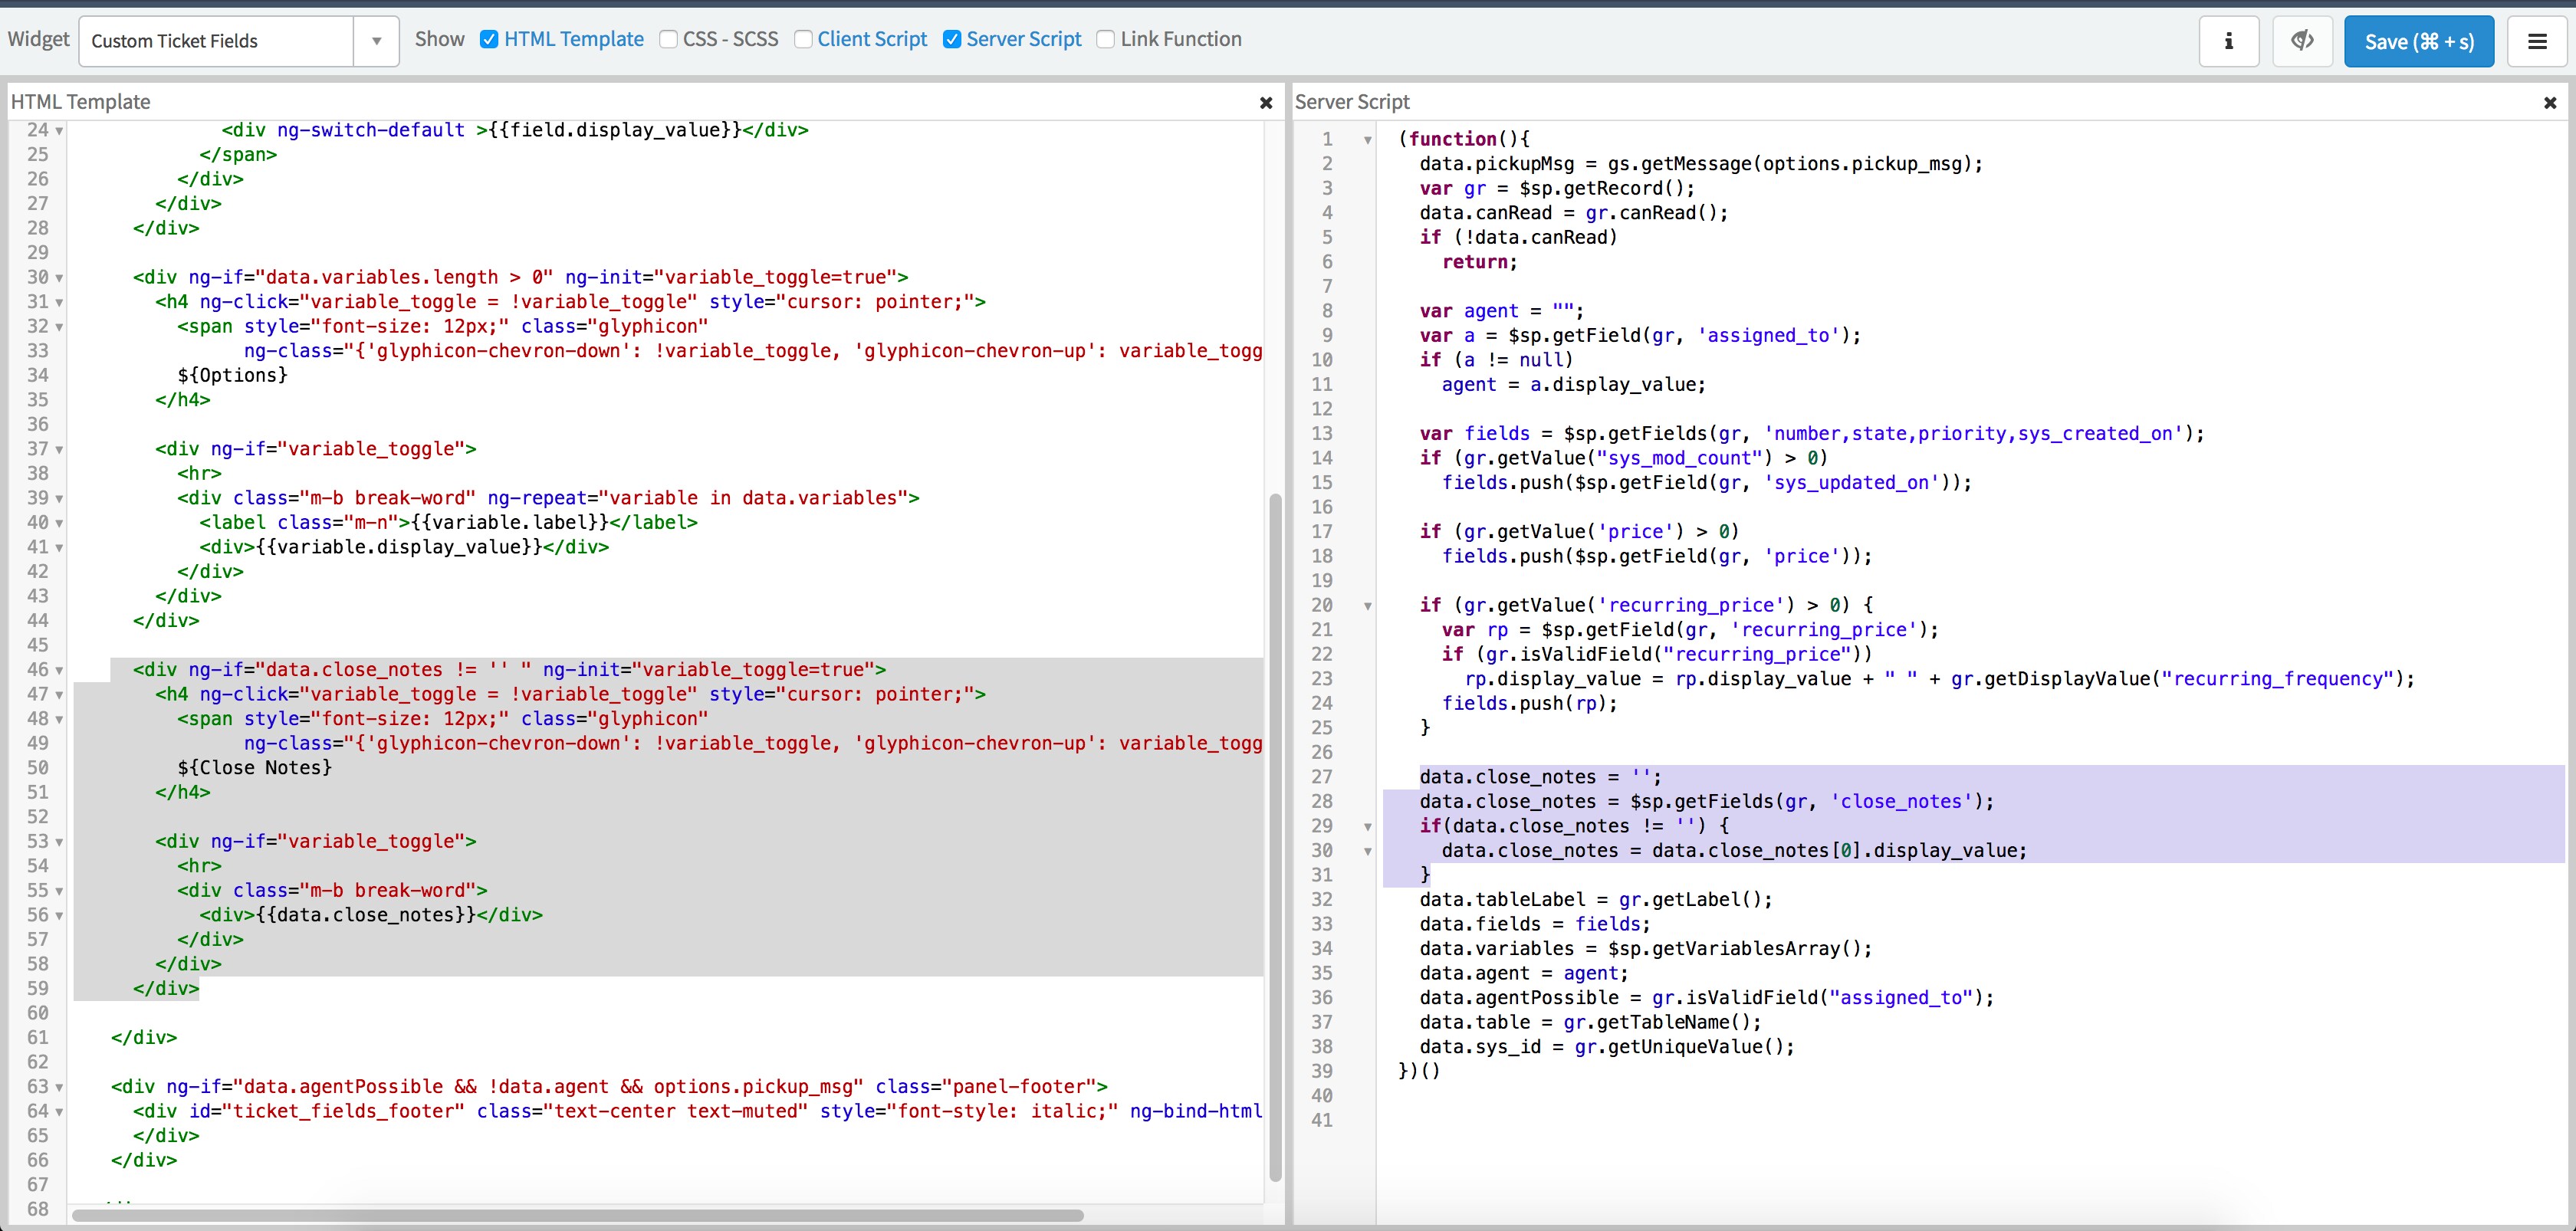Collapse fold arrow at server script line 1
The image size is (2576, 1231).
[1367, 140]
